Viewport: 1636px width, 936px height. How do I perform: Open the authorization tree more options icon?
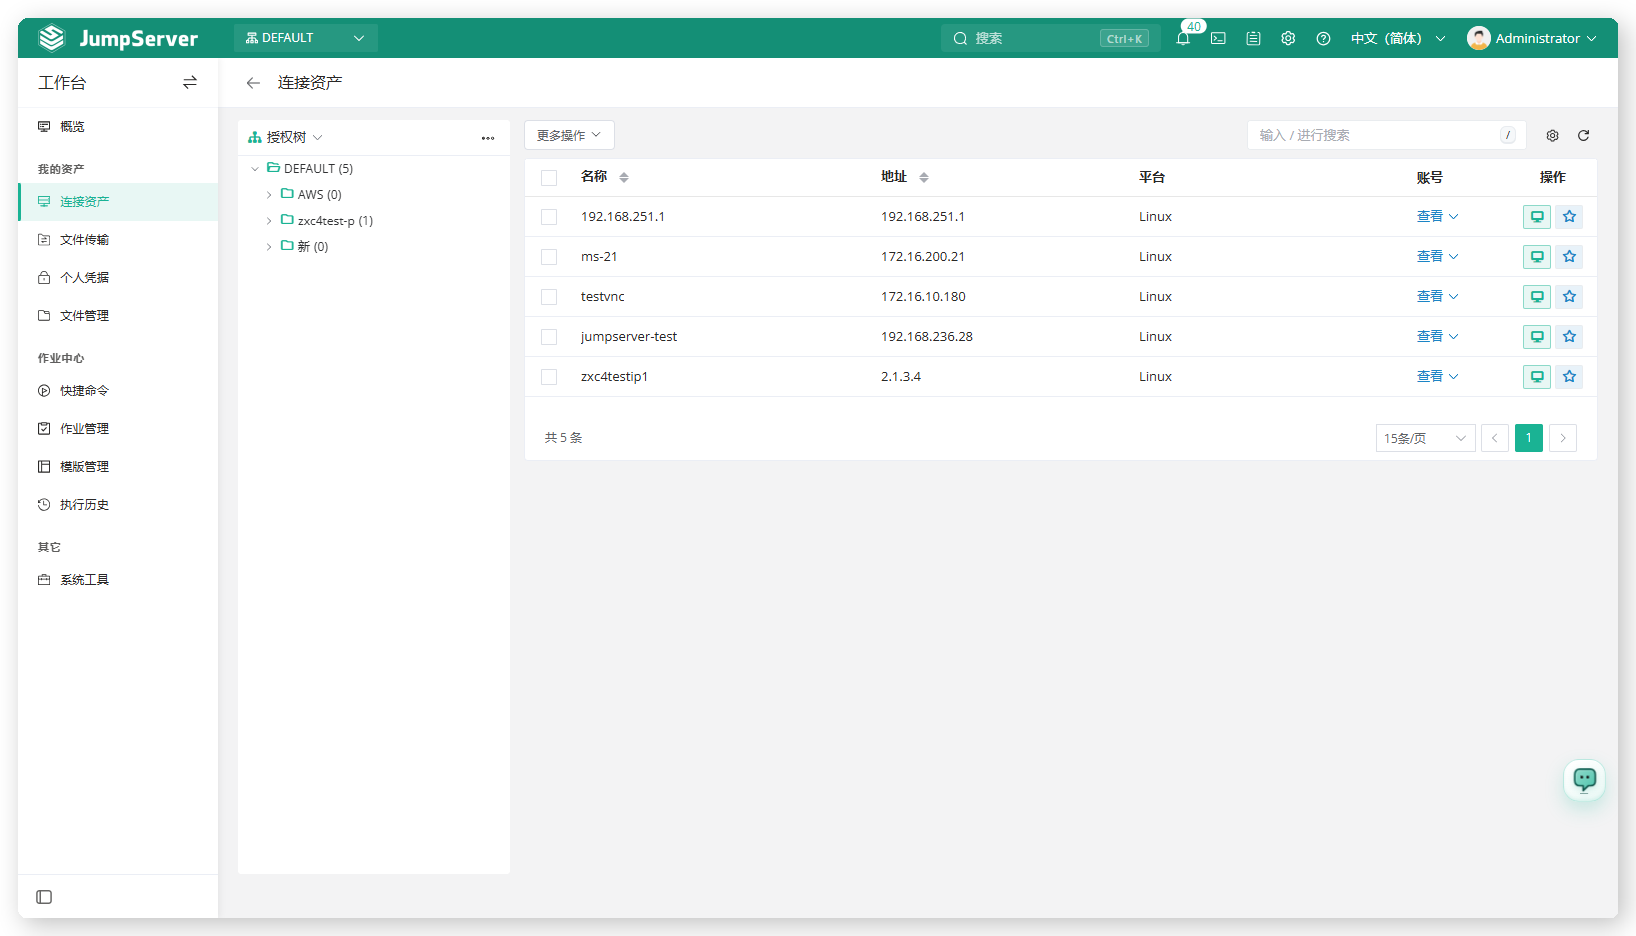[488, 138]
